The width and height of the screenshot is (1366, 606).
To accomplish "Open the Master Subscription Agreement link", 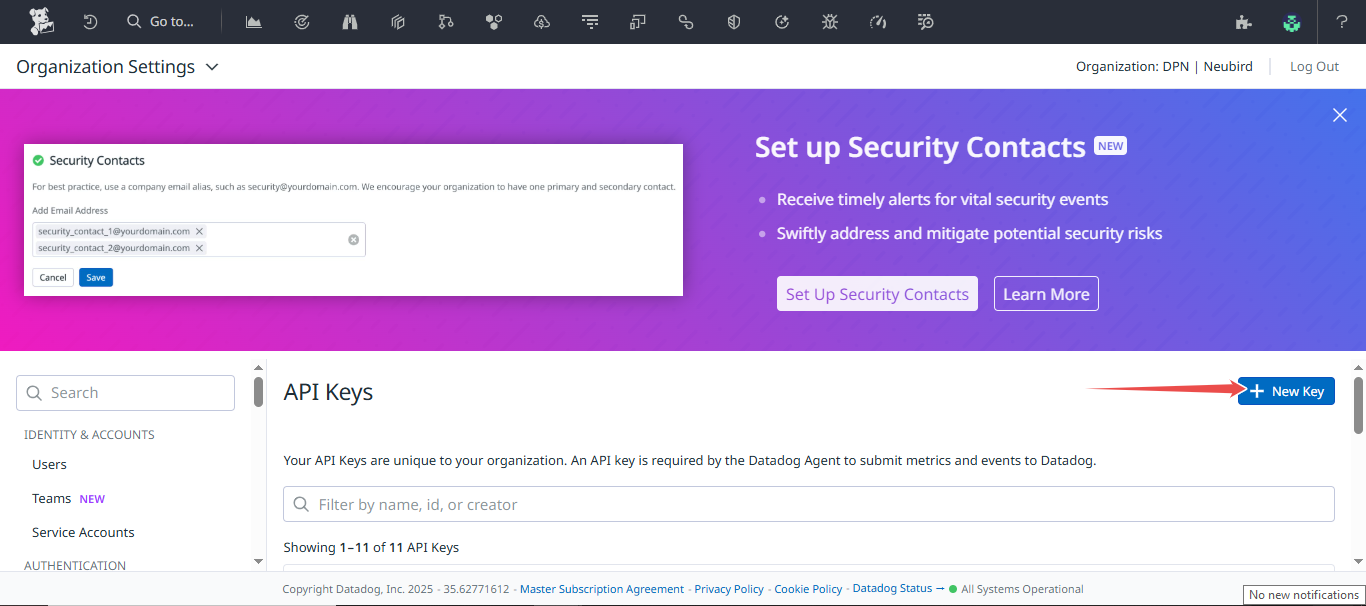I will (601, 588).
